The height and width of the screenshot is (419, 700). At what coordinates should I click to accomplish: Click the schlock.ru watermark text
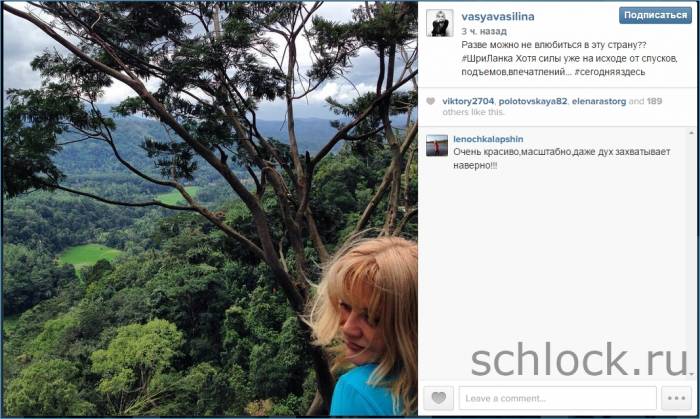tap(579, 360)
